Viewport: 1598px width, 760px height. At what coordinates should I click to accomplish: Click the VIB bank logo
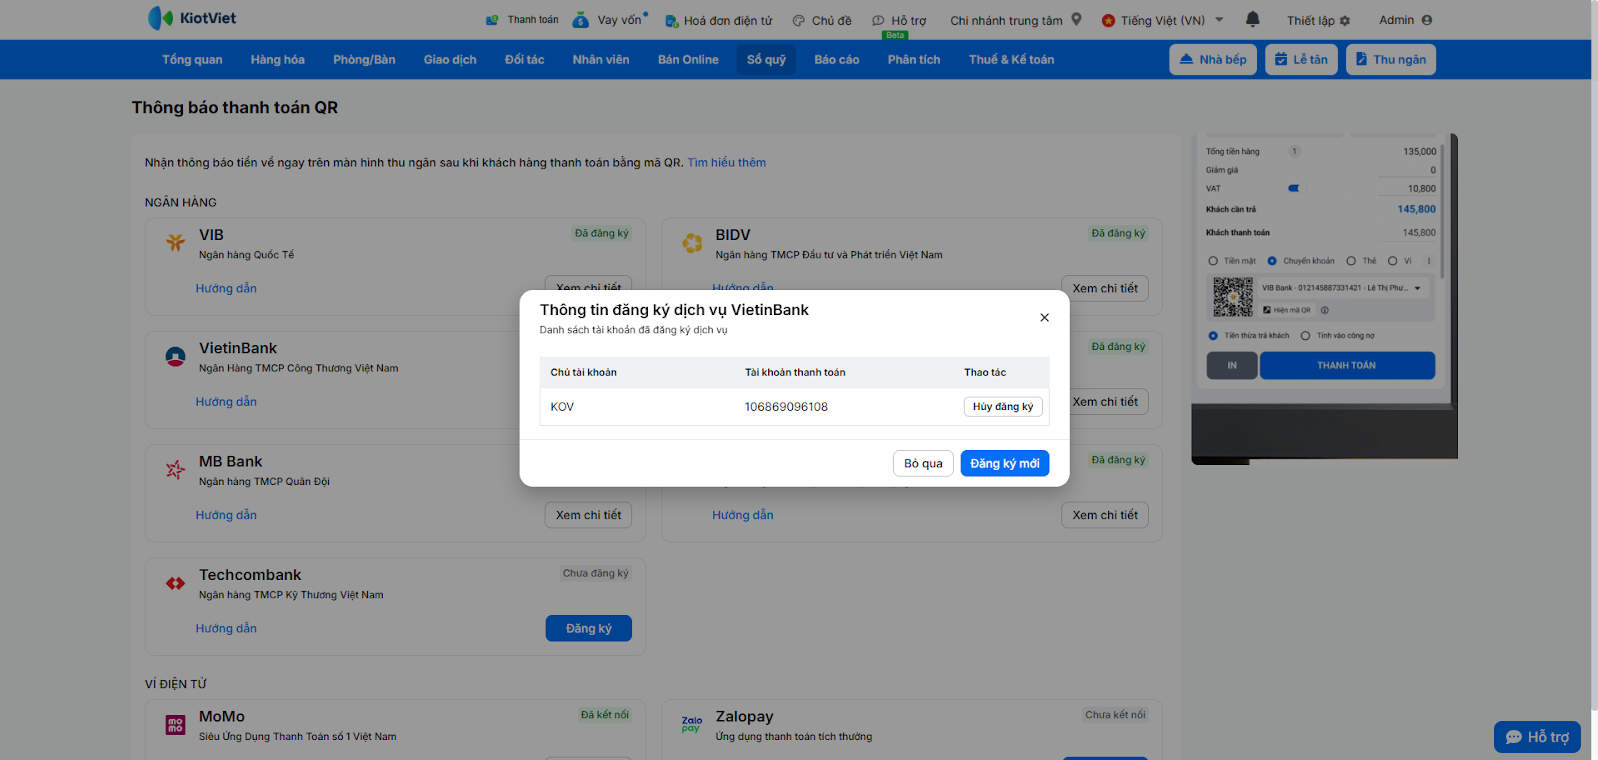[175, 242]
